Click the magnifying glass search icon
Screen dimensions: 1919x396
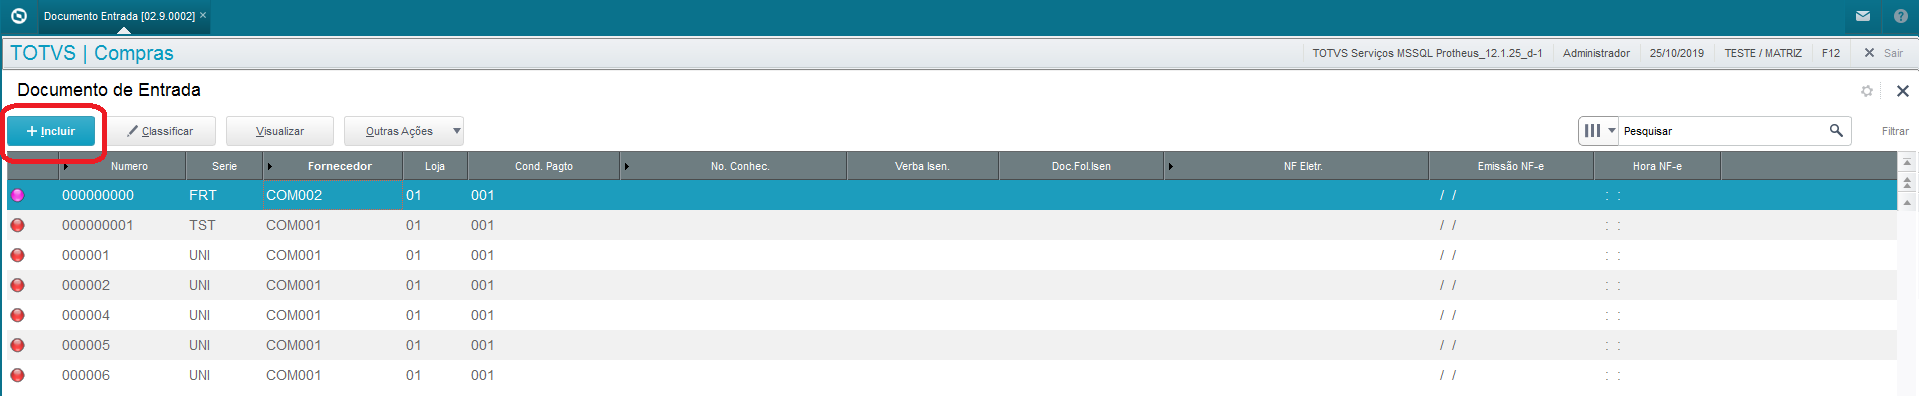click(x=1836, y=130)
